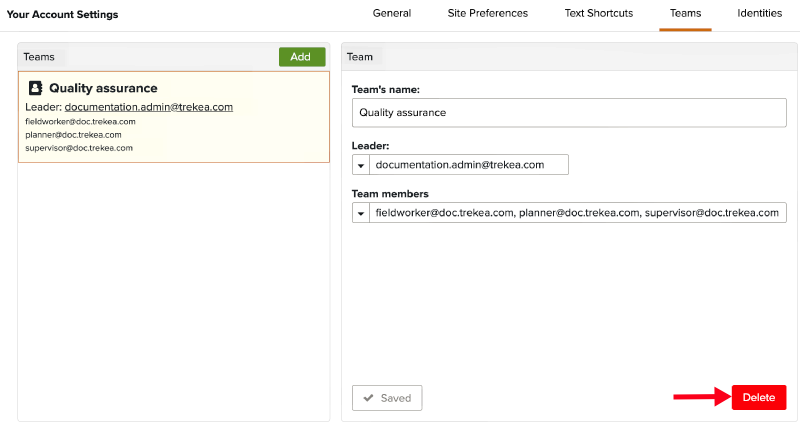Delete the Quality assurance team
The image size is (800, 424).
point(758,398)
